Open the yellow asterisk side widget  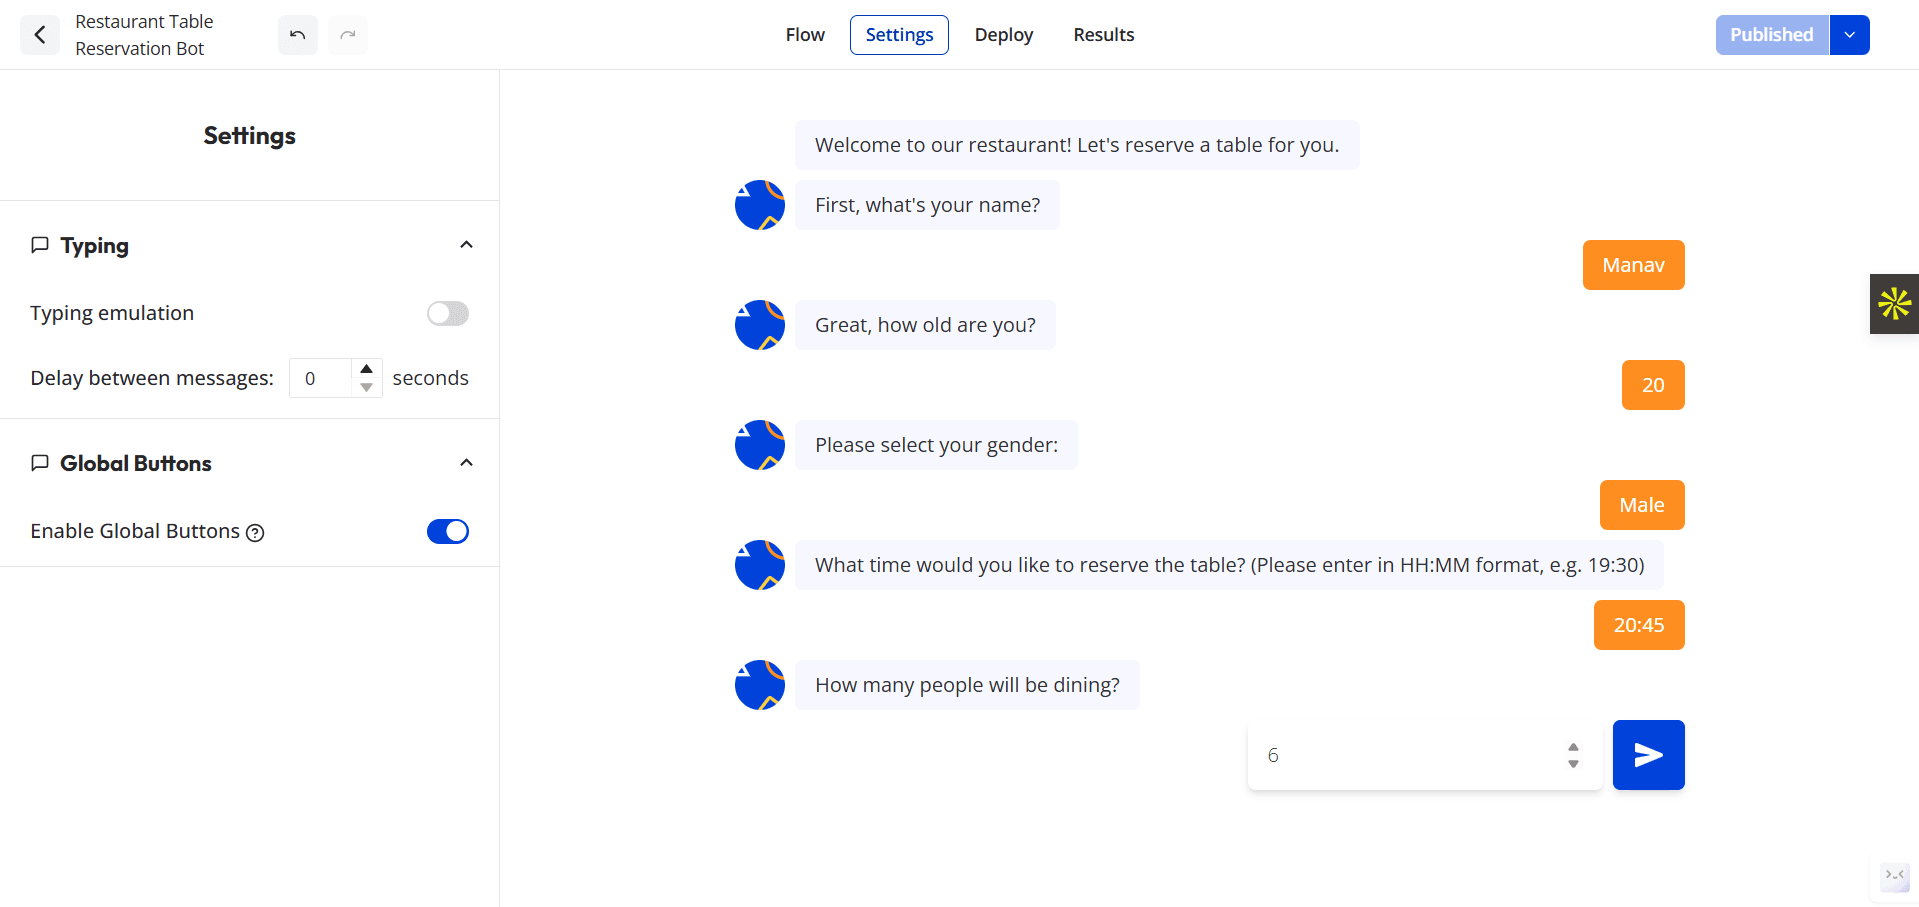1894,304
